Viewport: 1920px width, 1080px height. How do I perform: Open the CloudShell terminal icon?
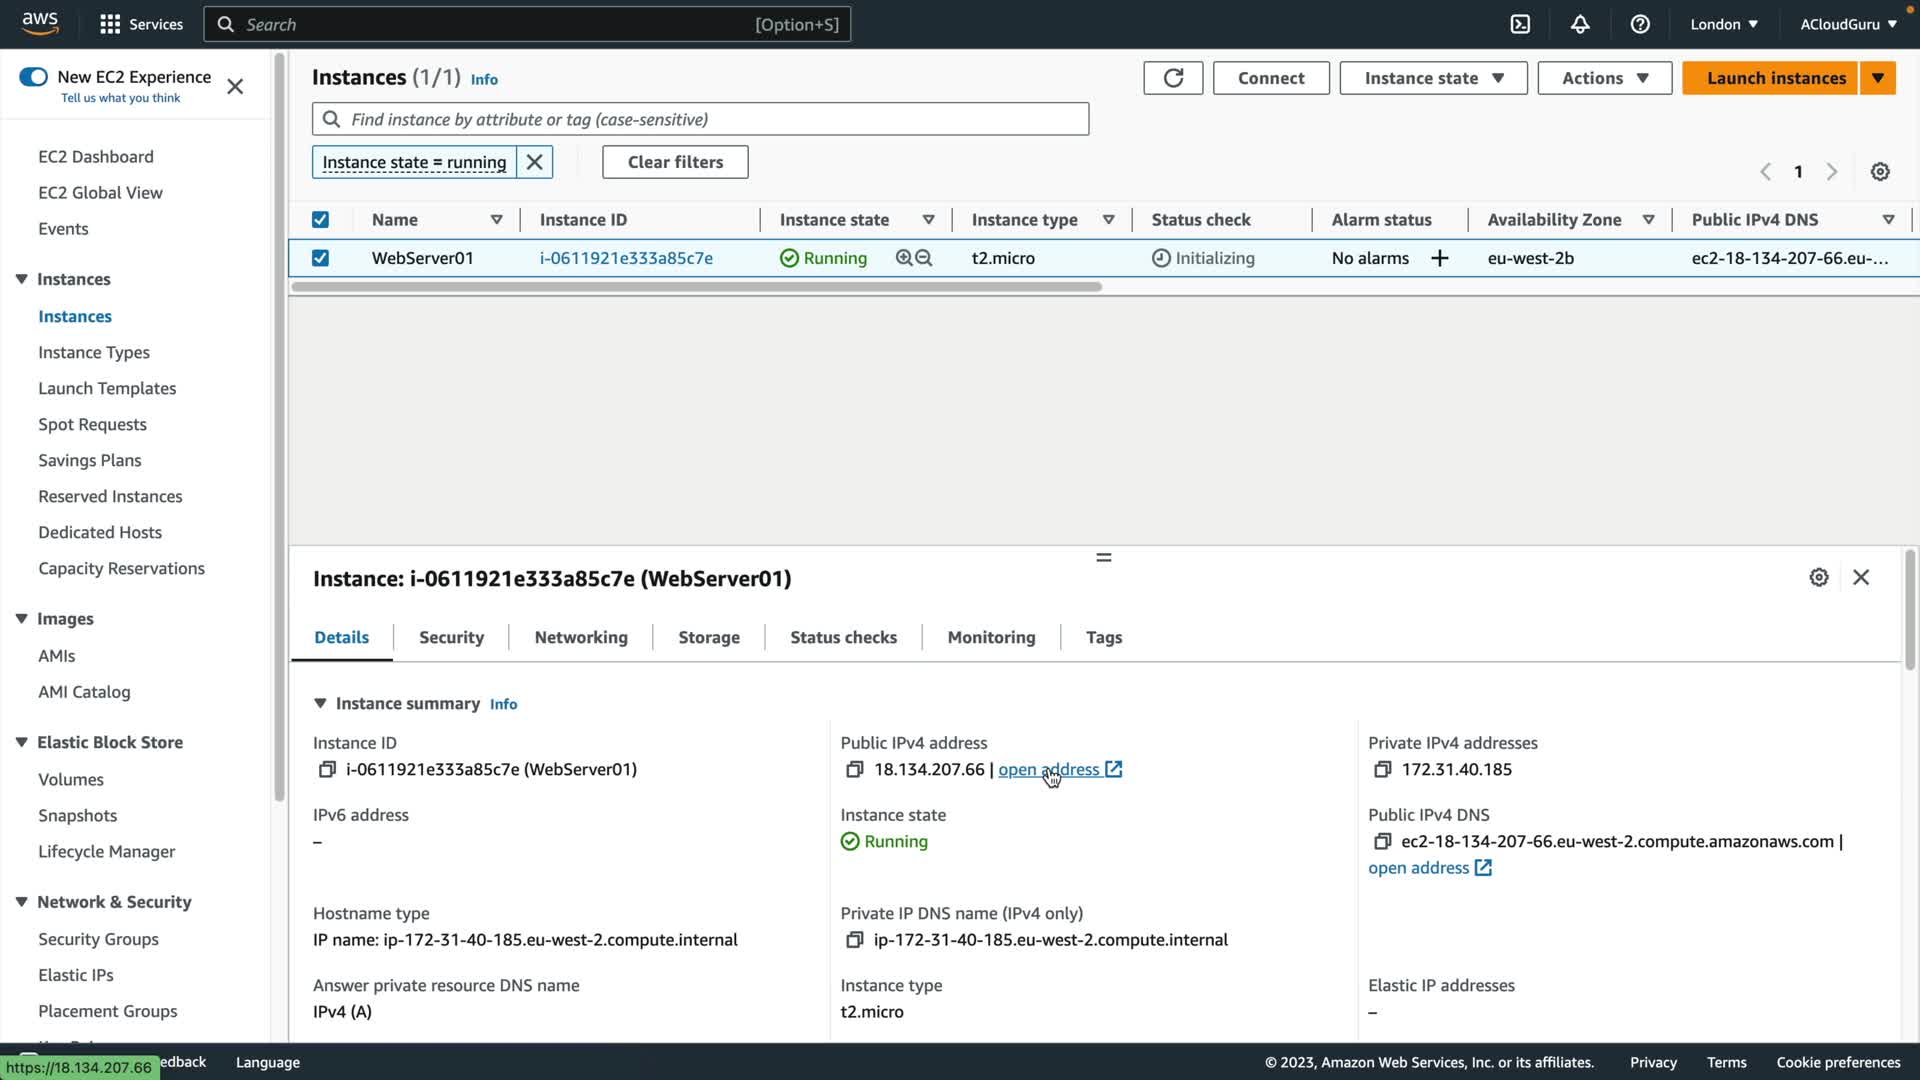[1520, 24]
